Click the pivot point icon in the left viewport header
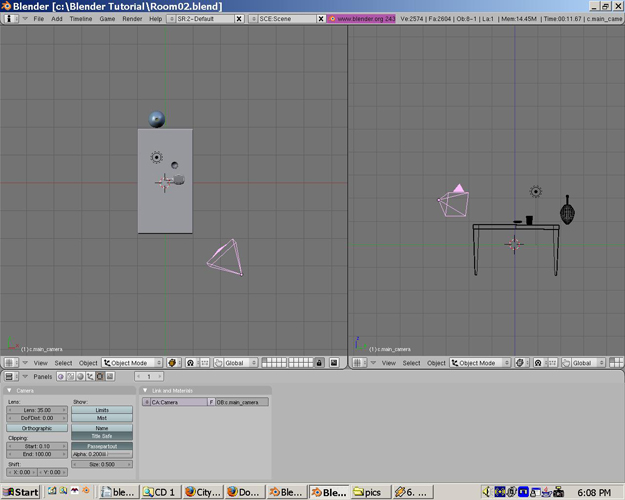The image size is (625, 500). (x=191, y=363)
